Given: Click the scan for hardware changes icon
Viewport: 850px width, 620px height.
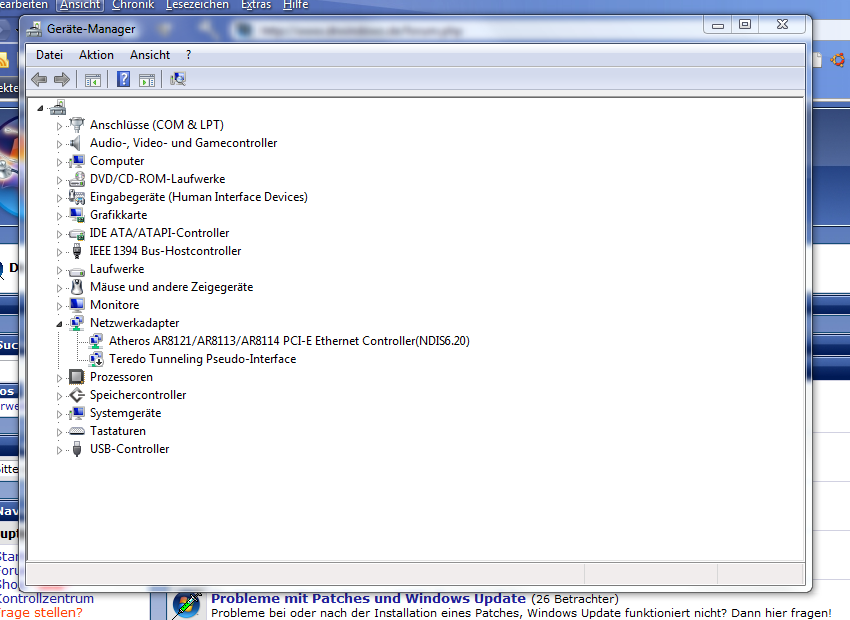Looking at the screenshot, I should 178,80.
